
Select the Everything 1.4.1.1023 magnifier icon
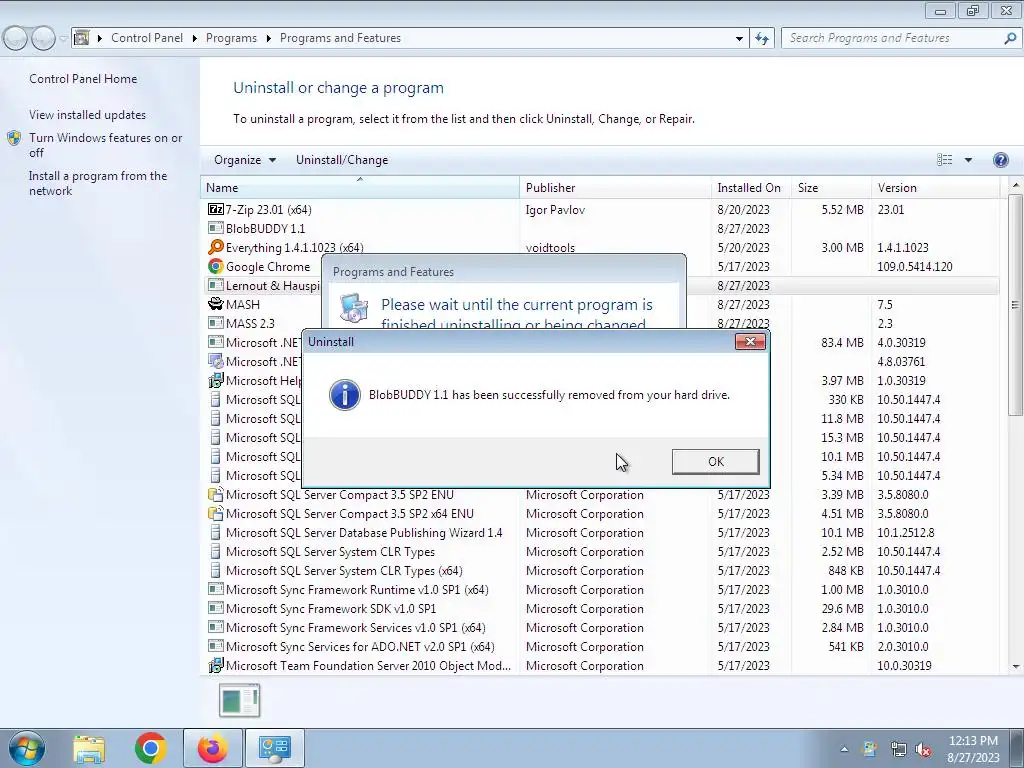tap(216, 248)
